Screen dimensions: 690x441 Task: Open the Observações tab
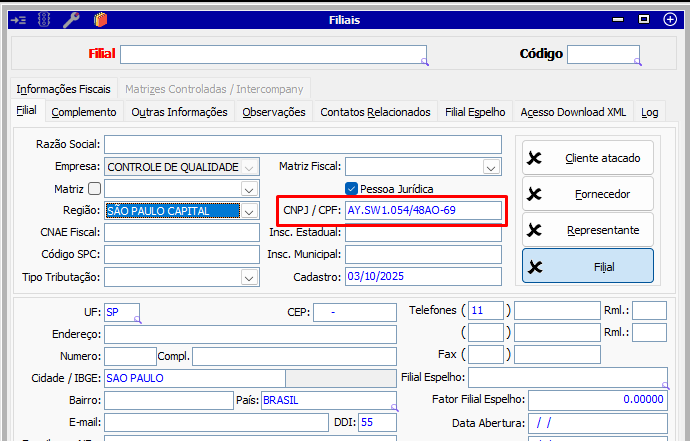tap(274, 112)
